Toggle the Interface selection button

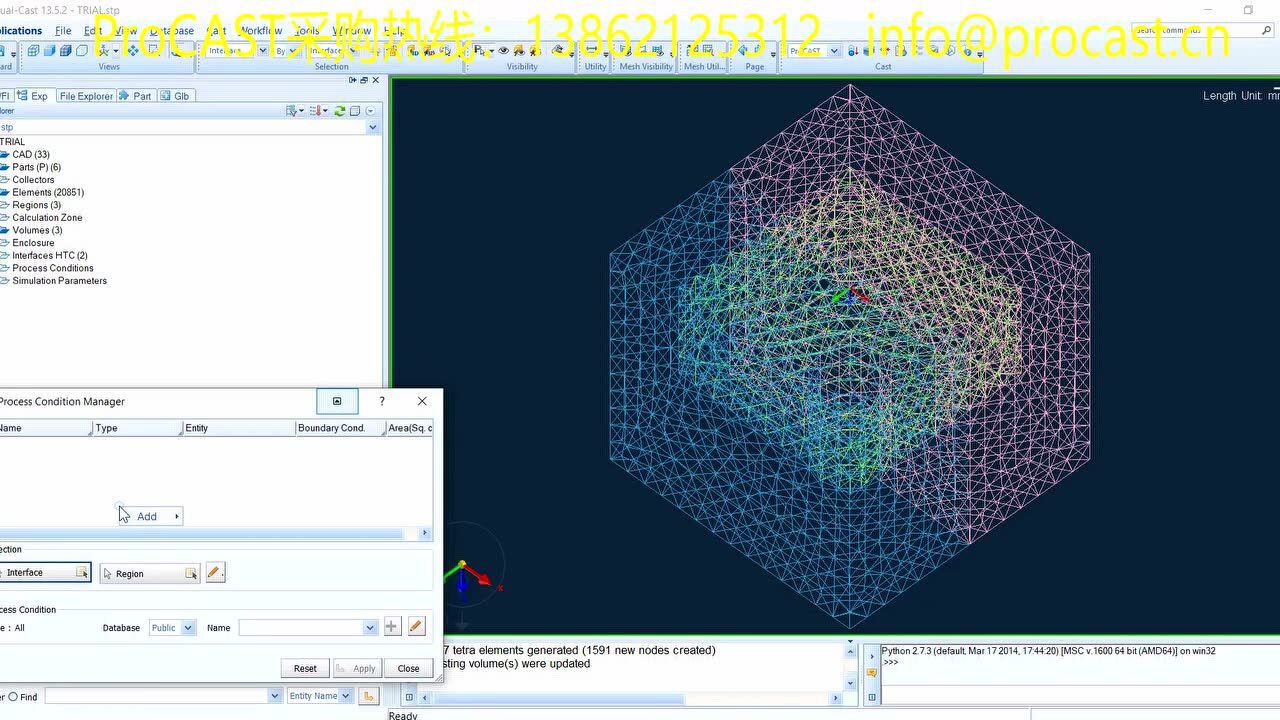[45, 573]
